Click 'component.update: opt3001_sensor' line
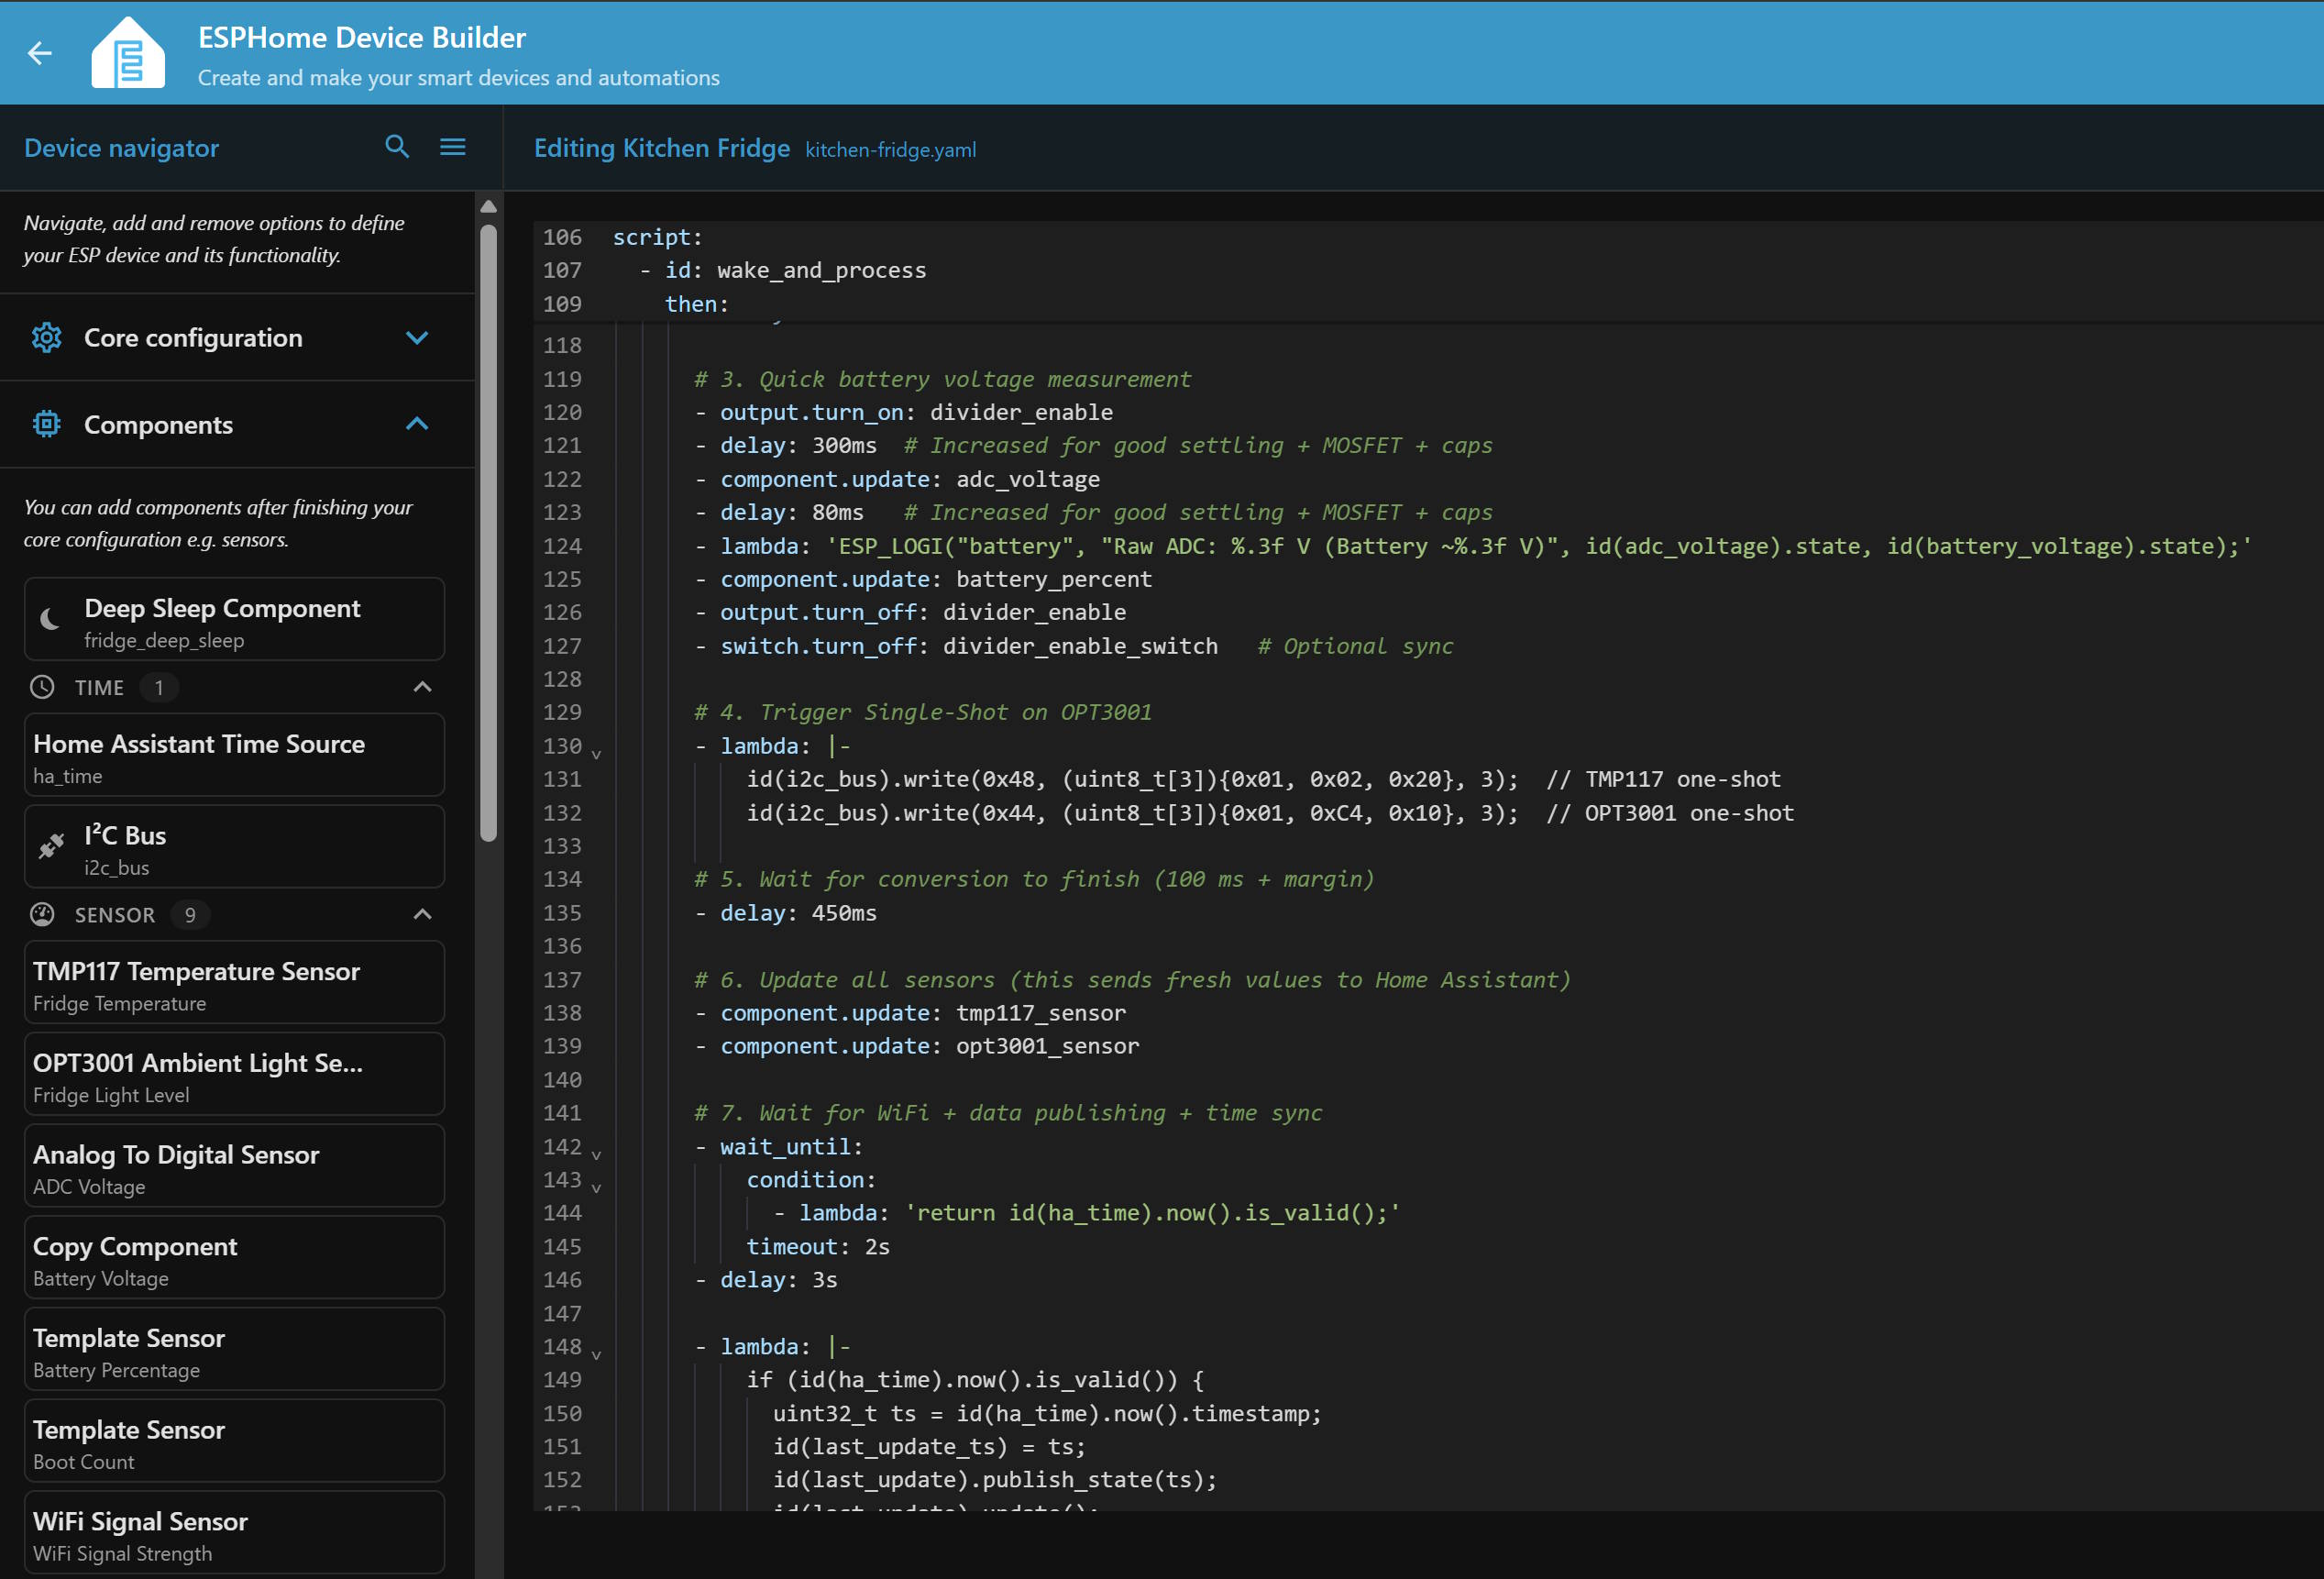The height and width of the screenshot is (1579, 2324). [x=930, y=1046]
